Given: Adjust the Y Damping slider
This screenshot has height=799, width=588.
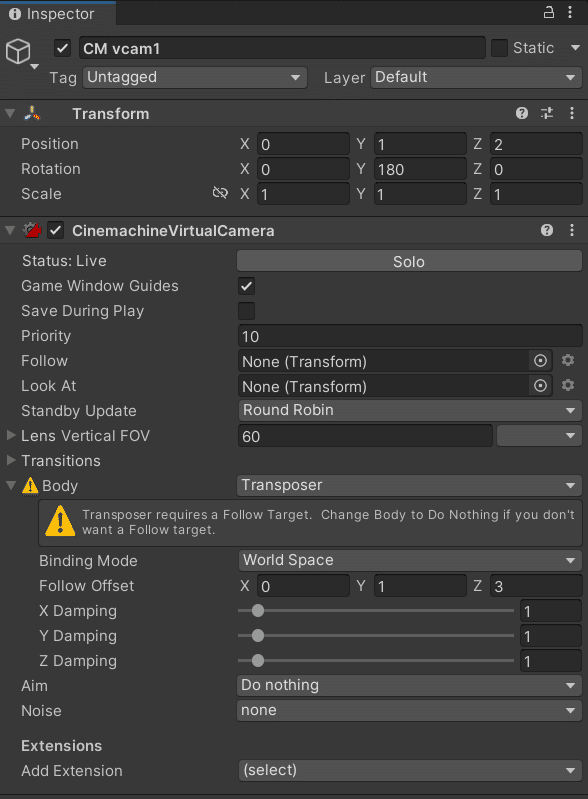Looking at the screenshot, I should pos(376,635).
